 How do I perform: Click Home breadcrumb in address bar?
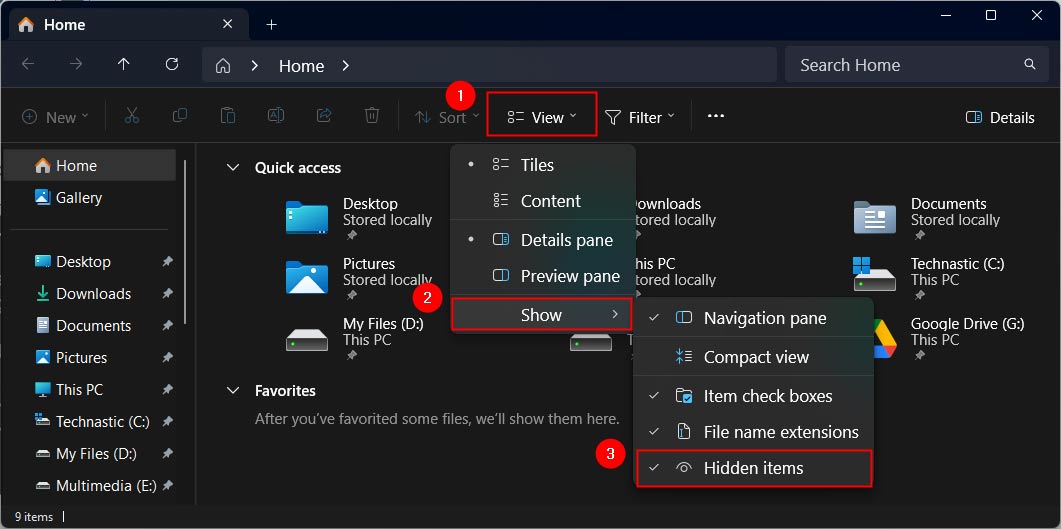[x=301, y=66]
